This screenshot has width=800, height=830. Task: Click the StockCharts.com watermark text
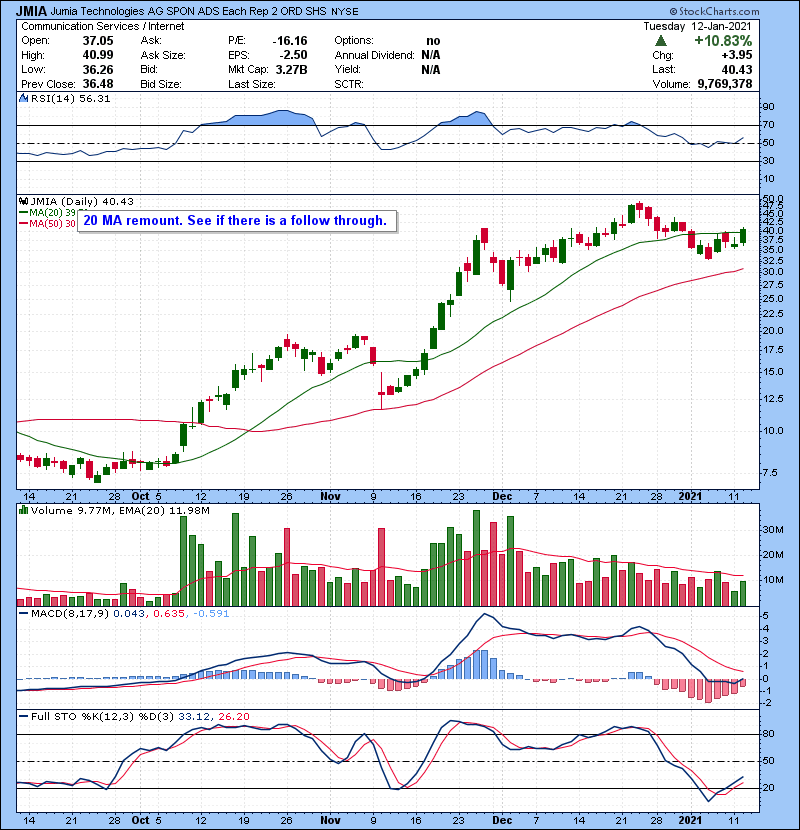(714, 11)
